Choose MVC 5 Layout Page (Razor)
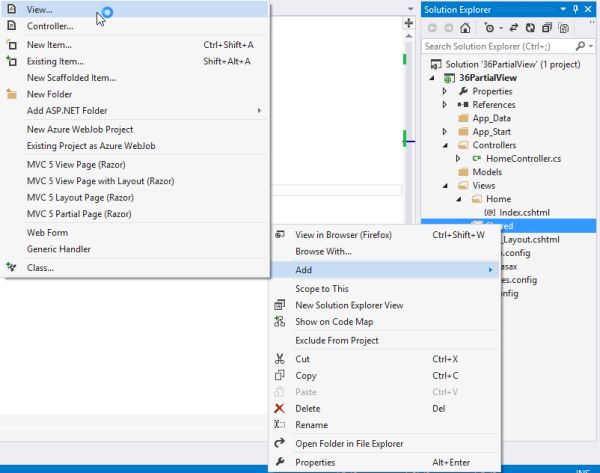600x473 pixels. (135, 197)
